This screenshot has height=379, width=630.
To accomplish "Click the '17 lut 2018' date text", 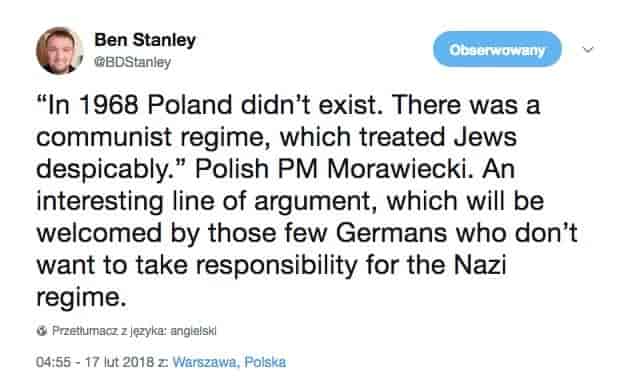I will (x=120, y=362).
